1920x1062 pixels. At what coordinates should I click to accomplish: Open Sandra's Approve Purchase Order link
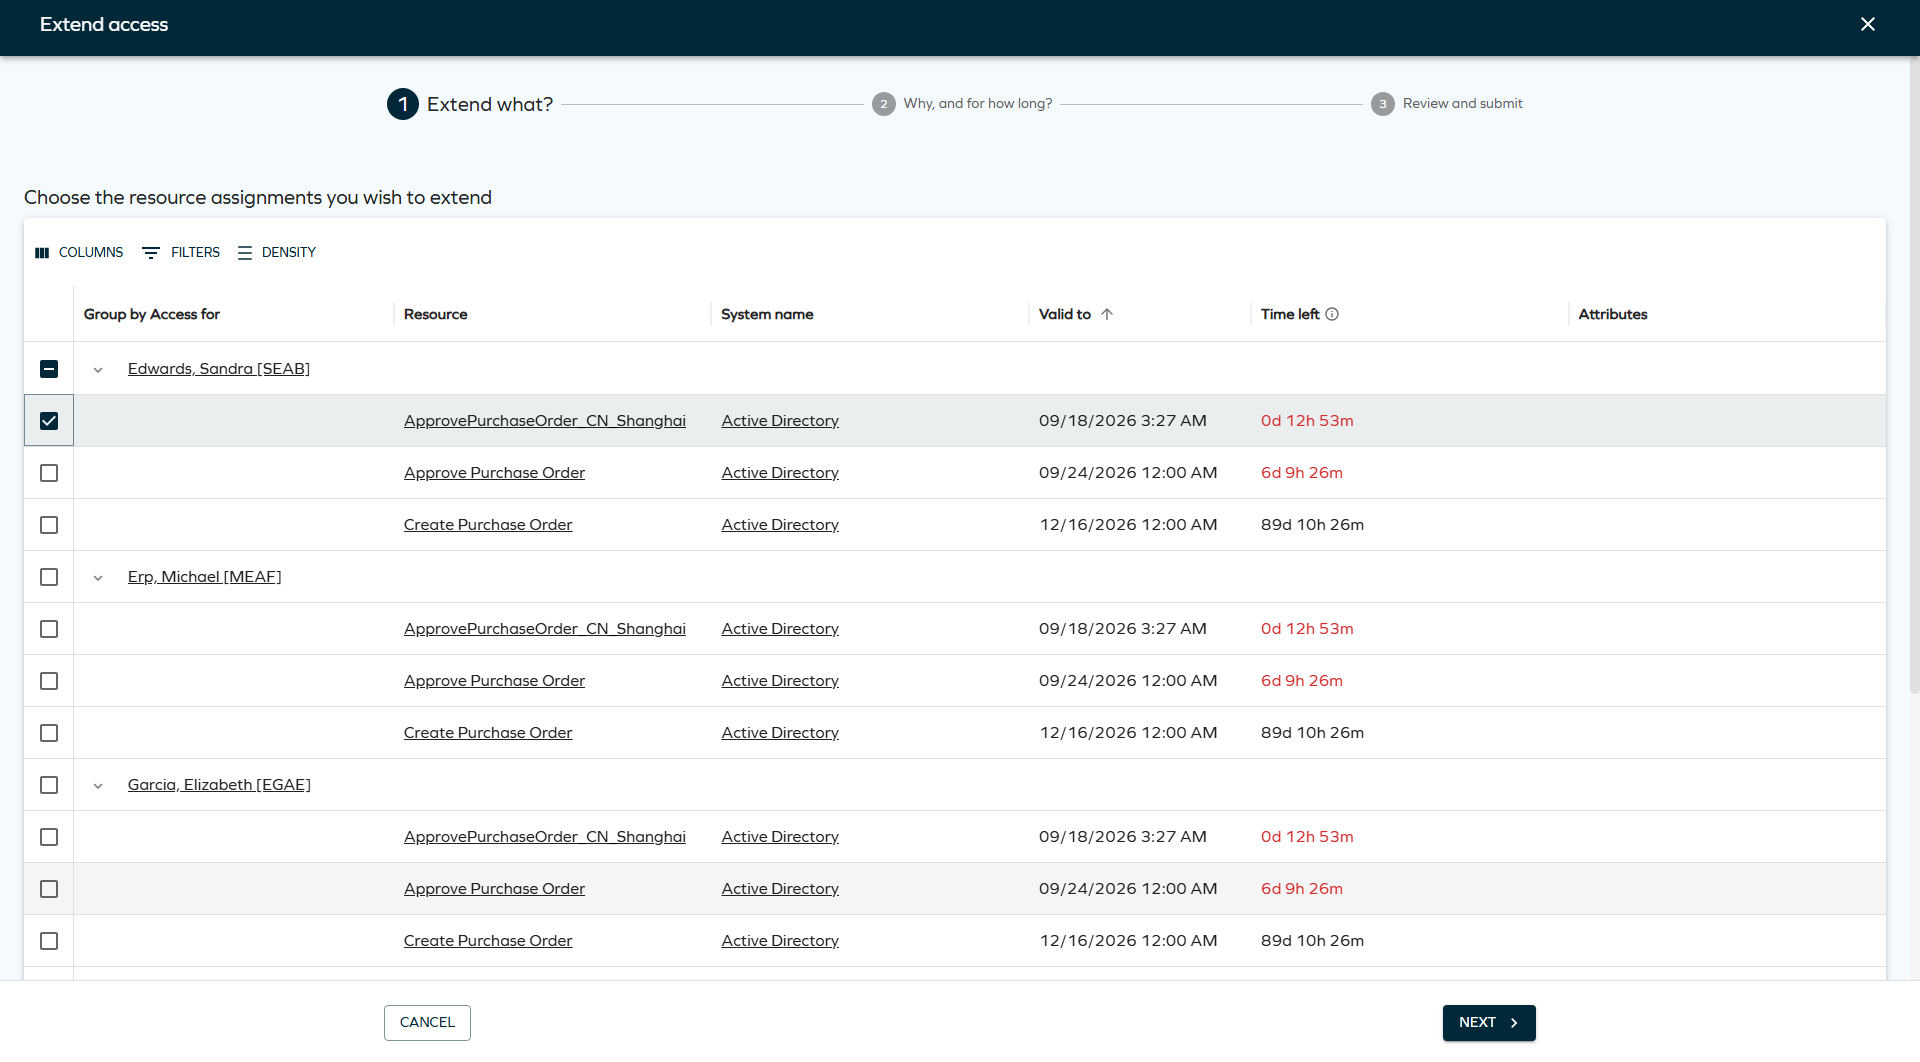tap(494, 473)
